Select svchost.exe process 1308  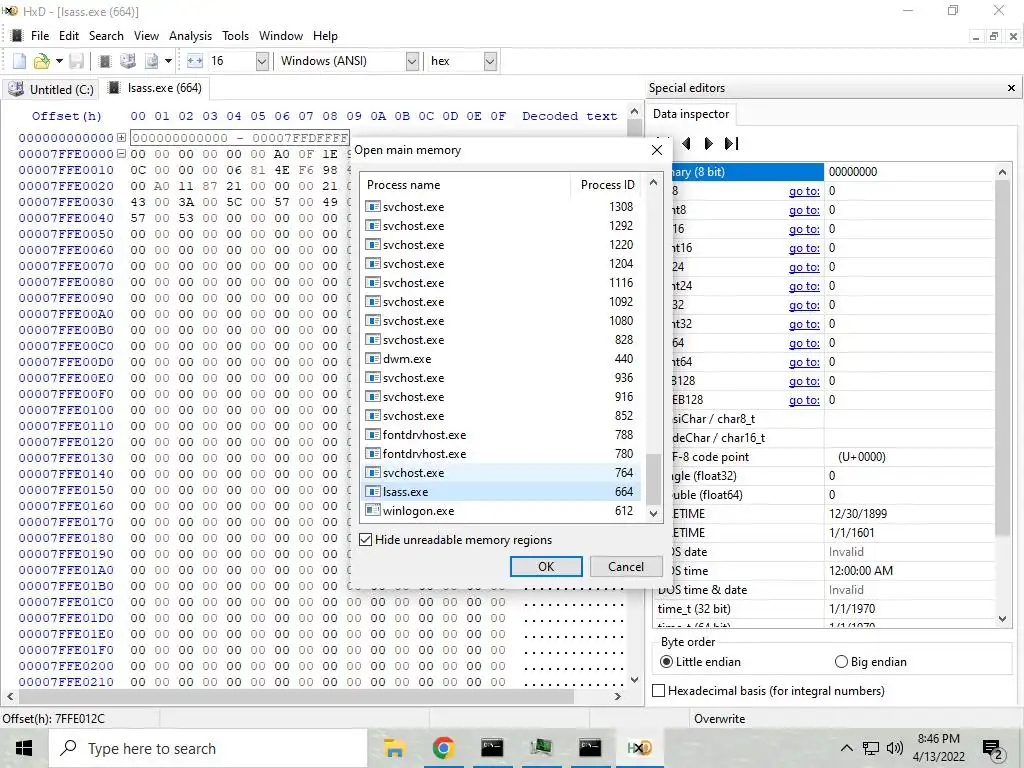(x=501, y=206)
